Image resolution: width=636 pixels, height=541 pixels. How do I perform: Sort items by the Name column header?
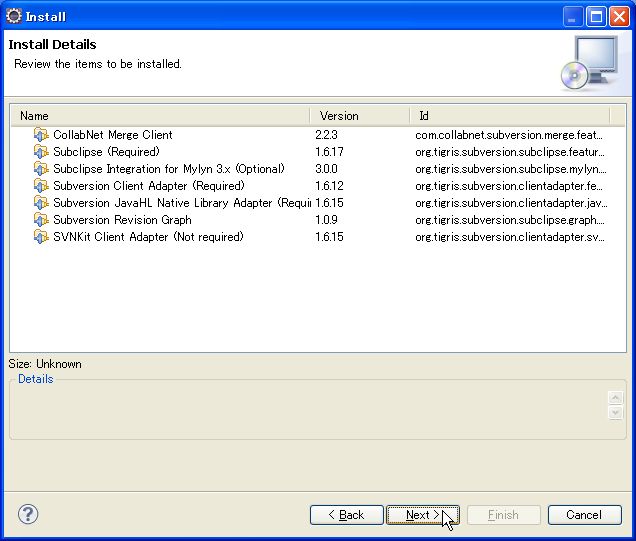pos(160,116)
